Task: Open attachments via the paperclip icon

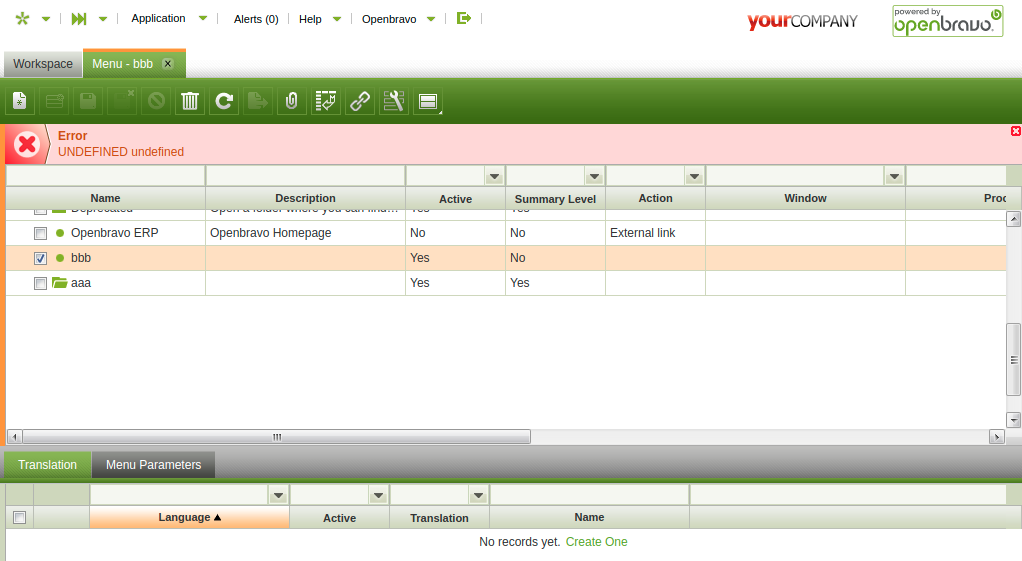Action: 291,101
